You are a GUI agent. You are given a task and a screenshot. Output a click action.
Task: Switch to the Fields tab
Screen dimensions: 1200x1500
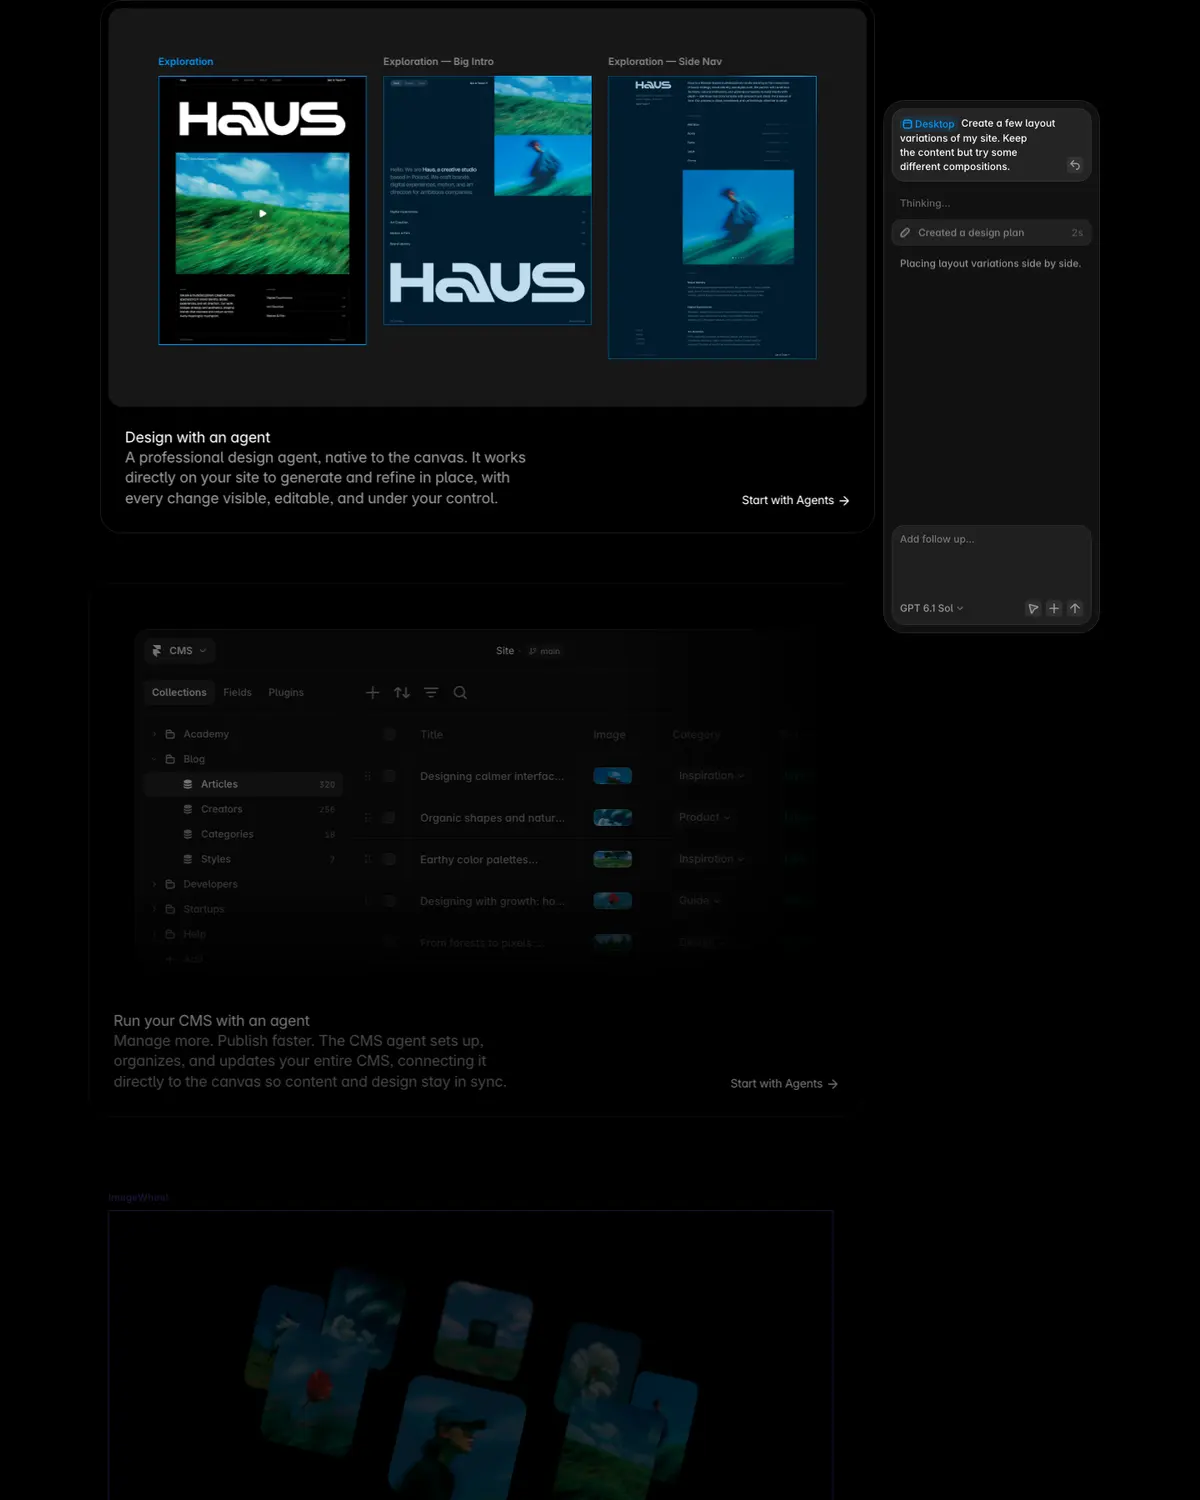(x=237, y=692)
